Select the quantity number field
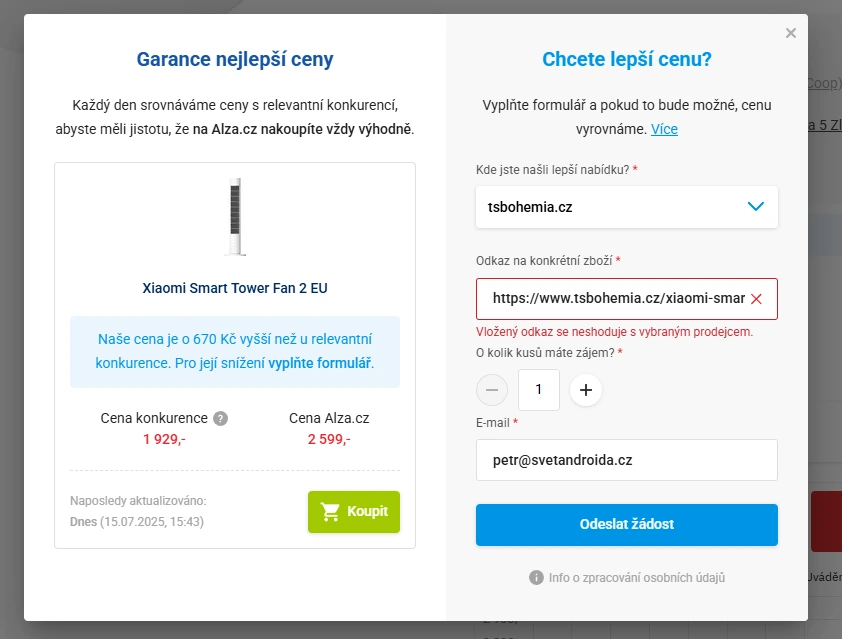 (539, 390)
